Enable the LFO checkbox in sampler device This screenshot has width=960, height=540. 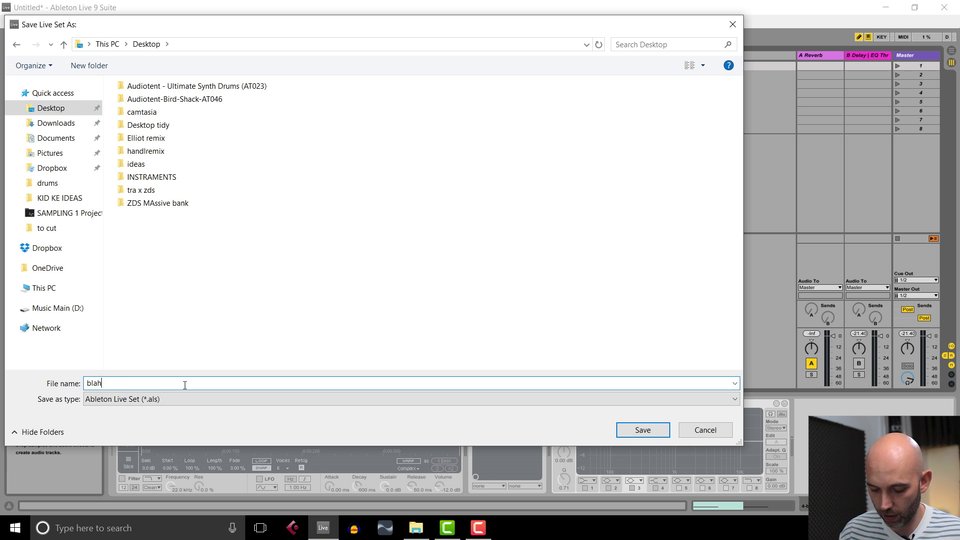click(259, 479)
